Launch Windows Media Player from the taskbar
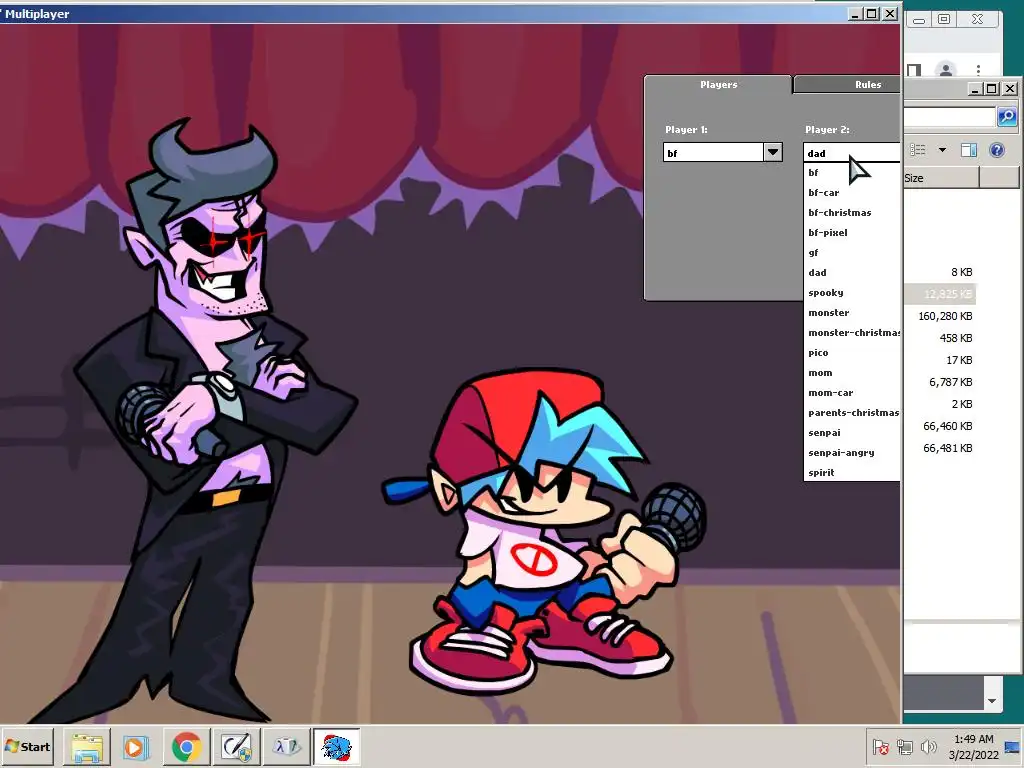This screenshot has height=768, width=1024. point(136,746)
